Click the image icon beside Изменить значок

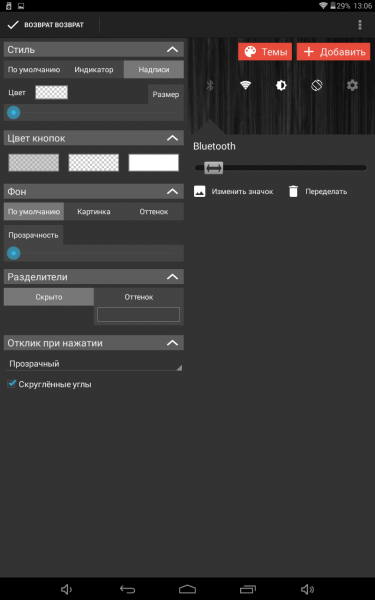click(x=200, y=191)
